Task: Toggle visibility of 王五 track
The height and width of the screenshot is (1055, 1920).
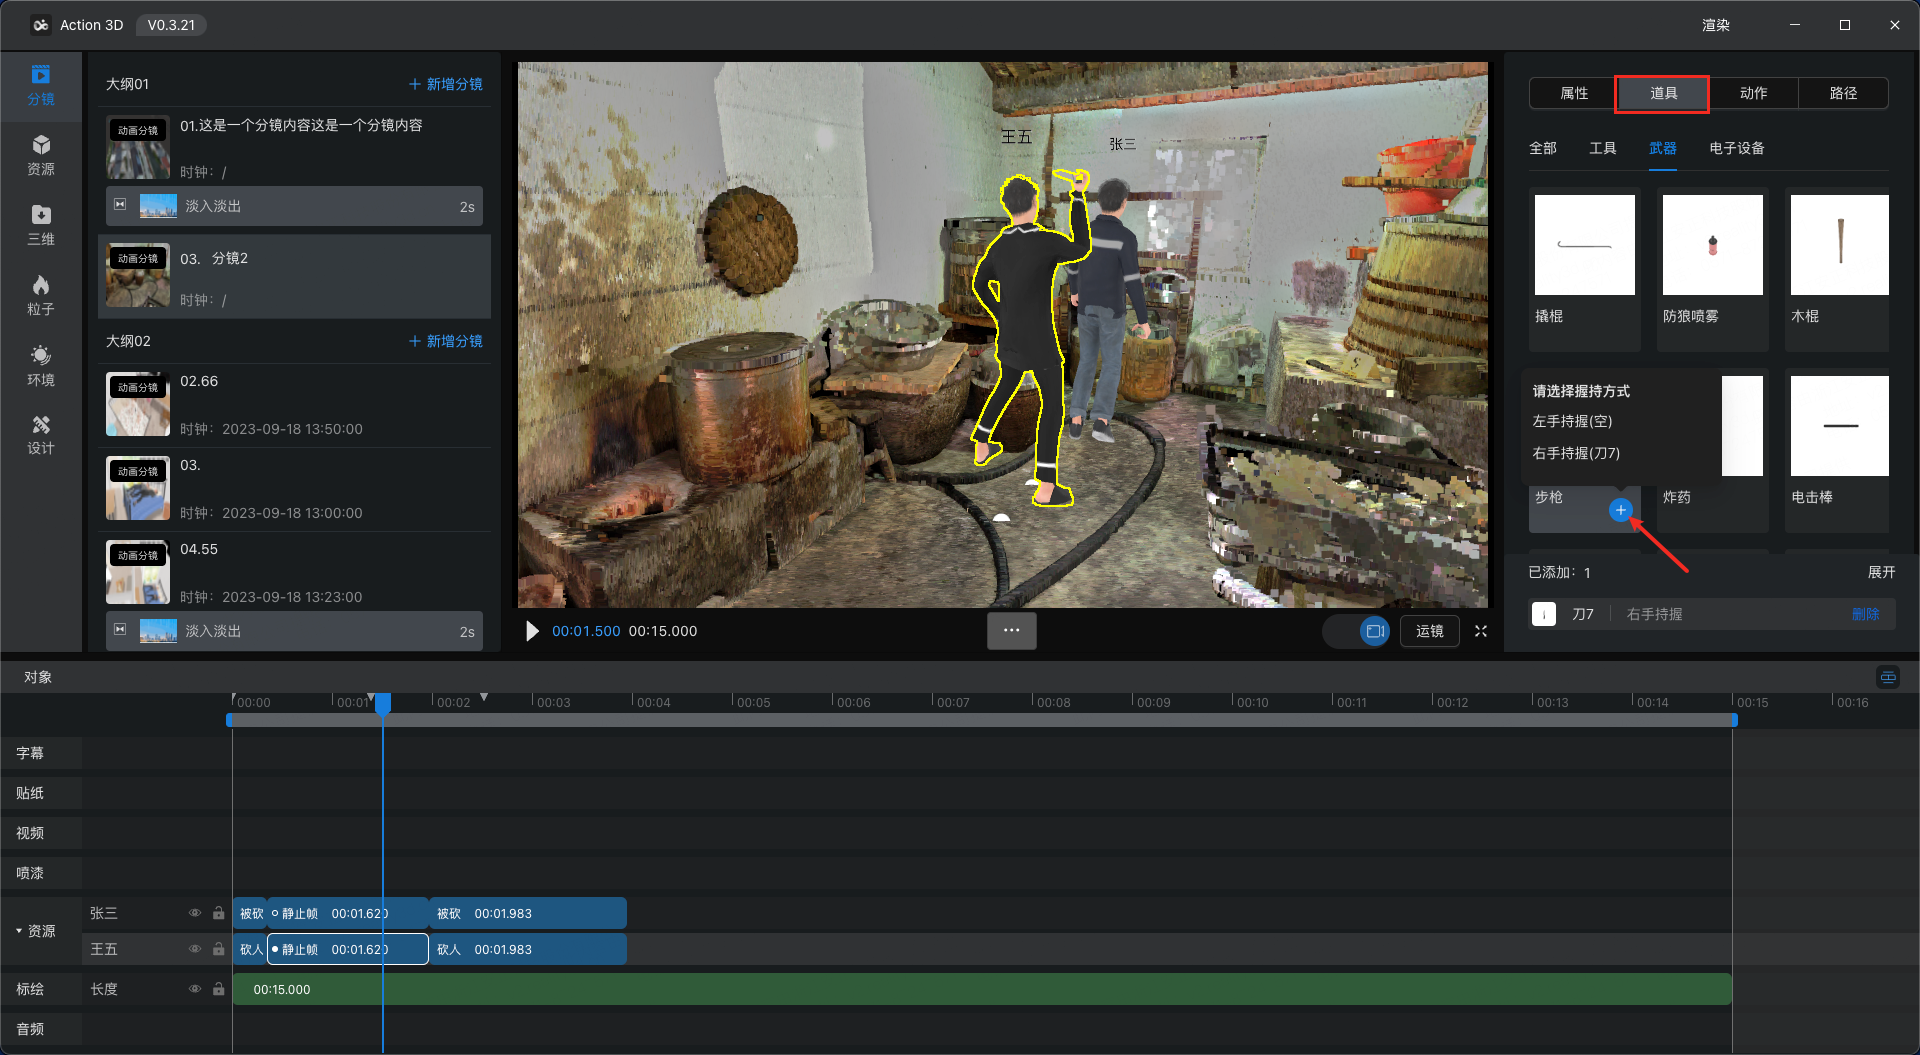Action: coord(195,949)
